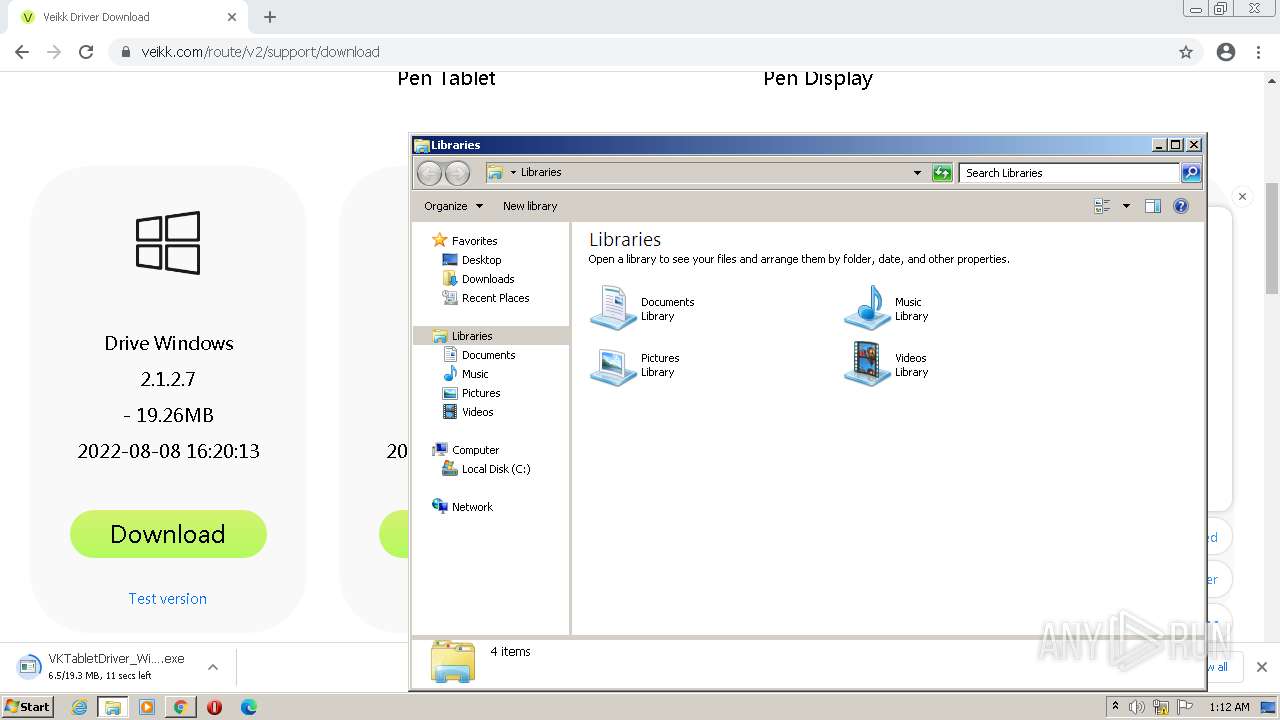Select the Veikk Driver Download tab
The height and width of the screenshot is (720, 1280).
[x=128, y=17]
